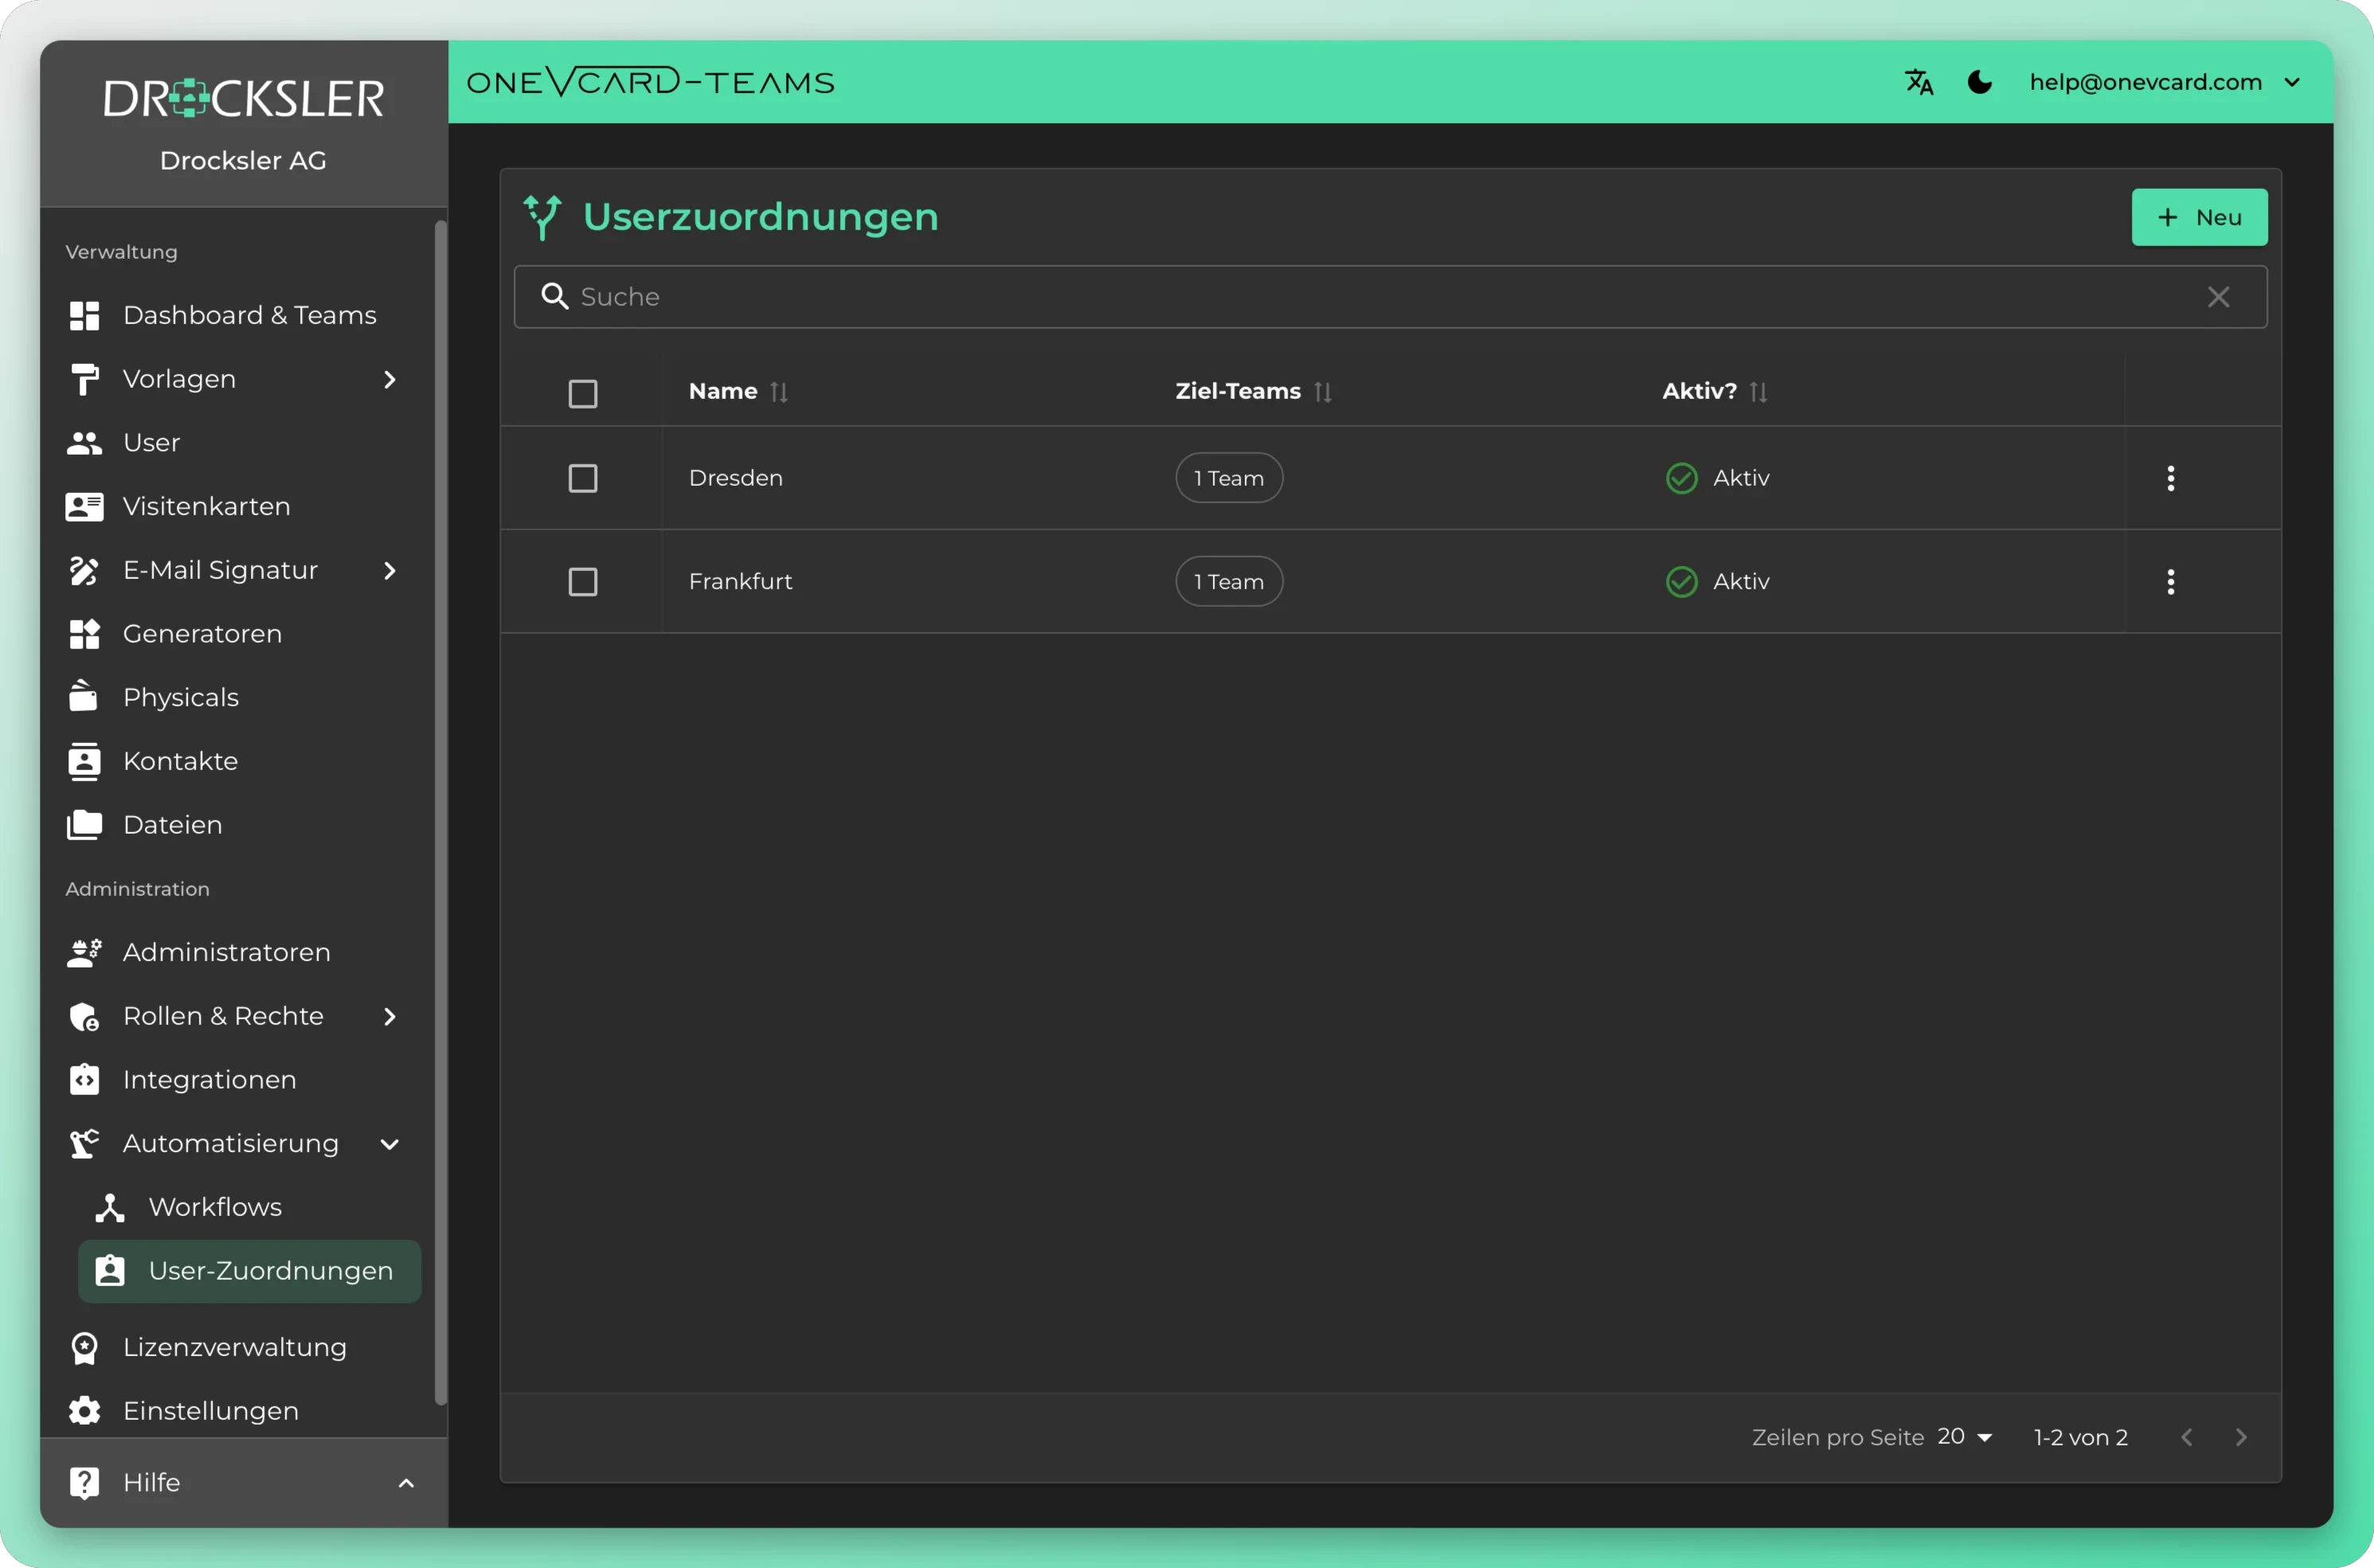Click the Generatoren widgets icon
The width and height of the screenshot is (2374, 1568).
pyautogui.click(x=85, y=634)
